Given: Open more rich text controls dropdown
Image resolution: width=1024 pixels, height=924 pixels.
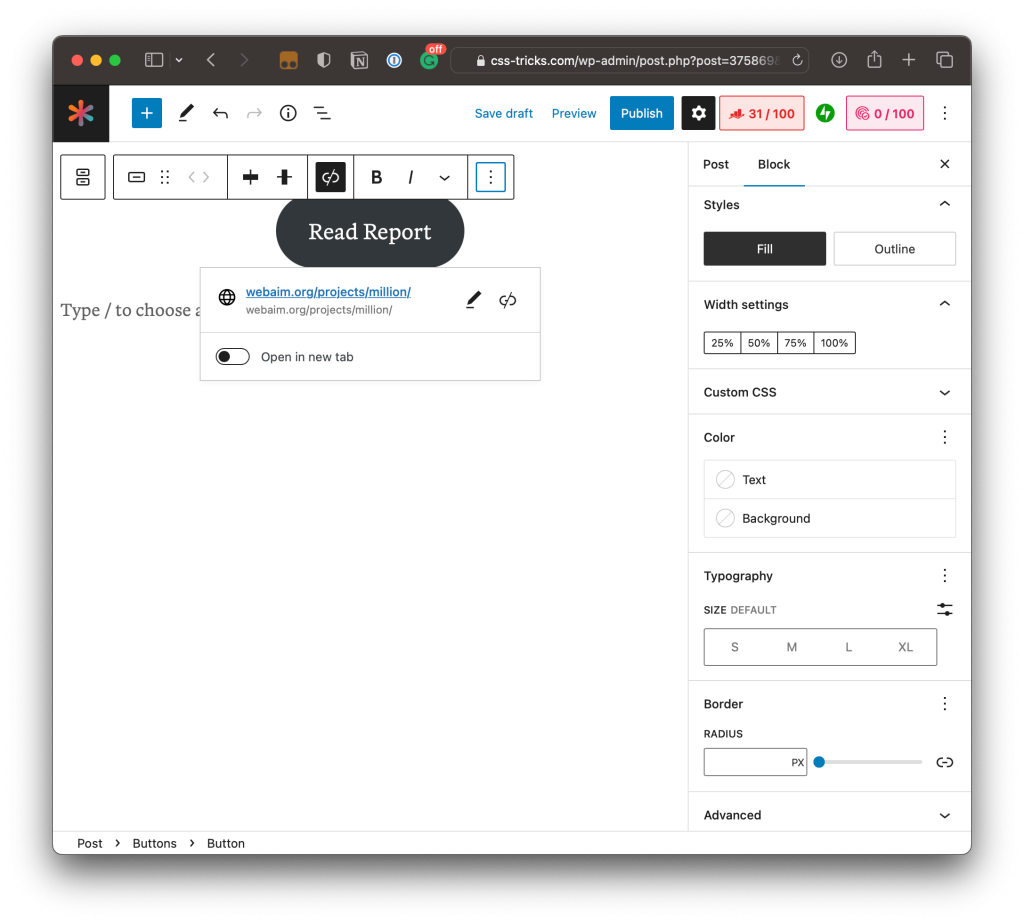Looking at the screenshot, I should click(x=444, y=177).
